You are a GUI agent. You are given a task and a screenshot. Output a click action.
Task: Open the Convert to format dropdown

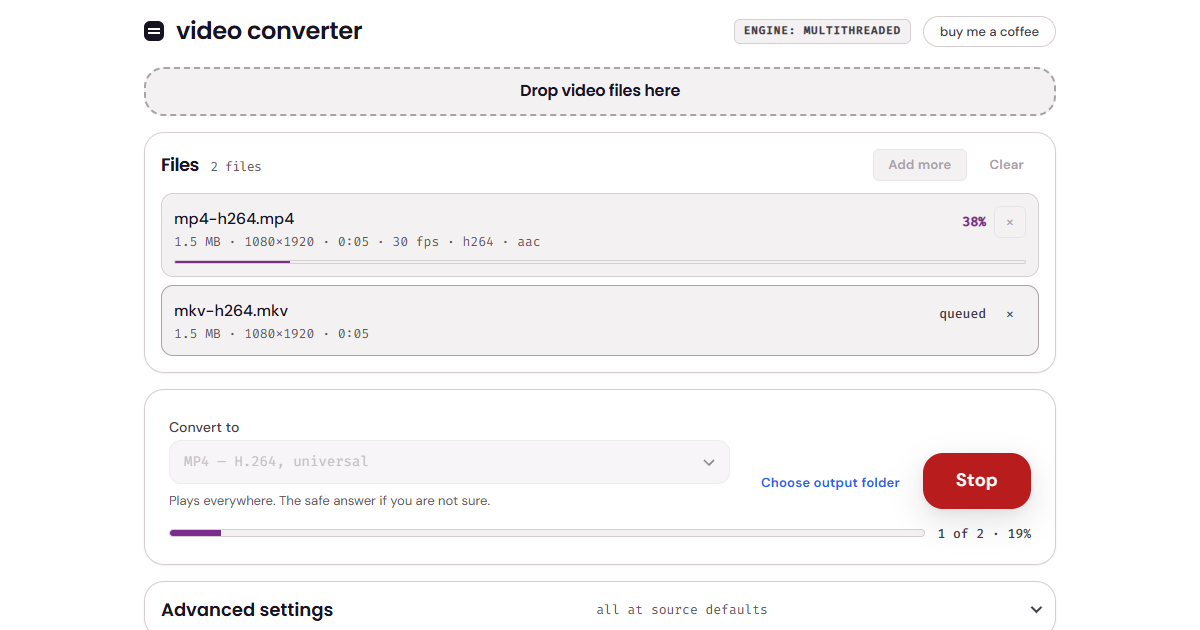click(x=449, y=462)
